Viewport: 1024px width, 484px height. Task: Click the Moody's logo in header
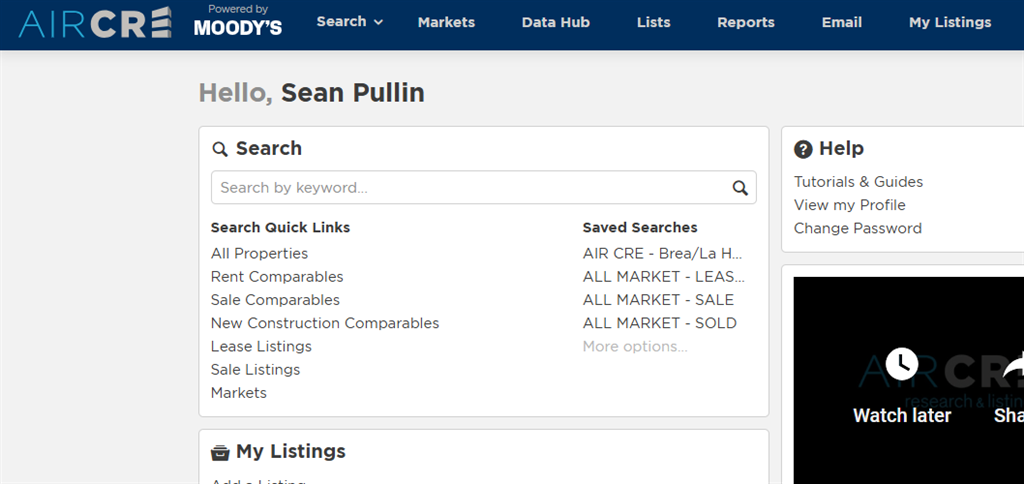coord(237,22)
